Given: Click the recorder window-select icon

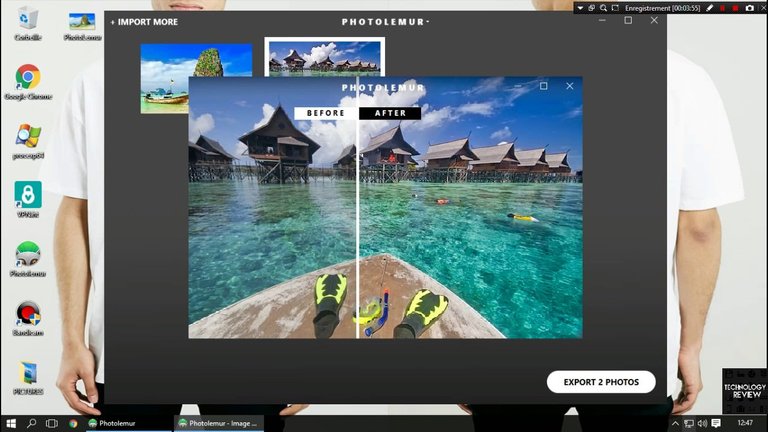Looking at the screenshot, I should [592, 8].
